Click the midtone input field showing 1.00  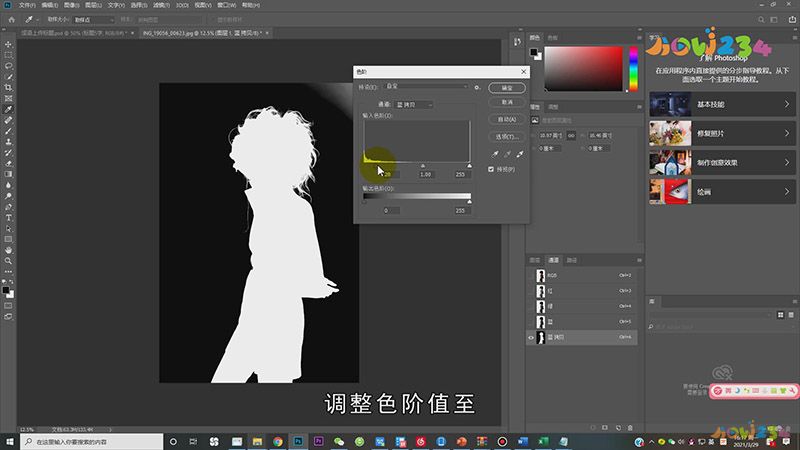click(426, 174)
